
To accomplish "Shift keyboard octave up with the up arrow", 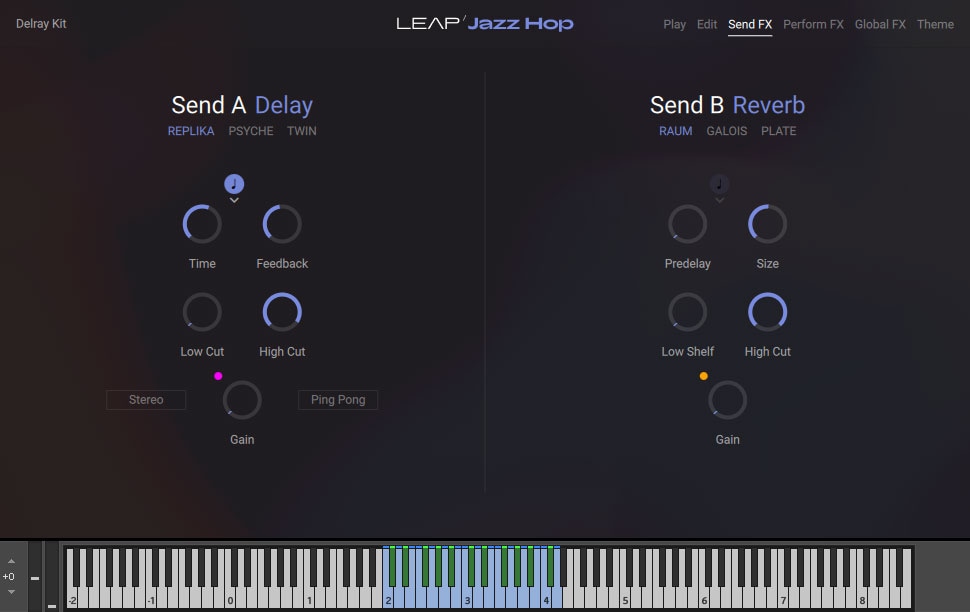I will [x=11, y=562].
